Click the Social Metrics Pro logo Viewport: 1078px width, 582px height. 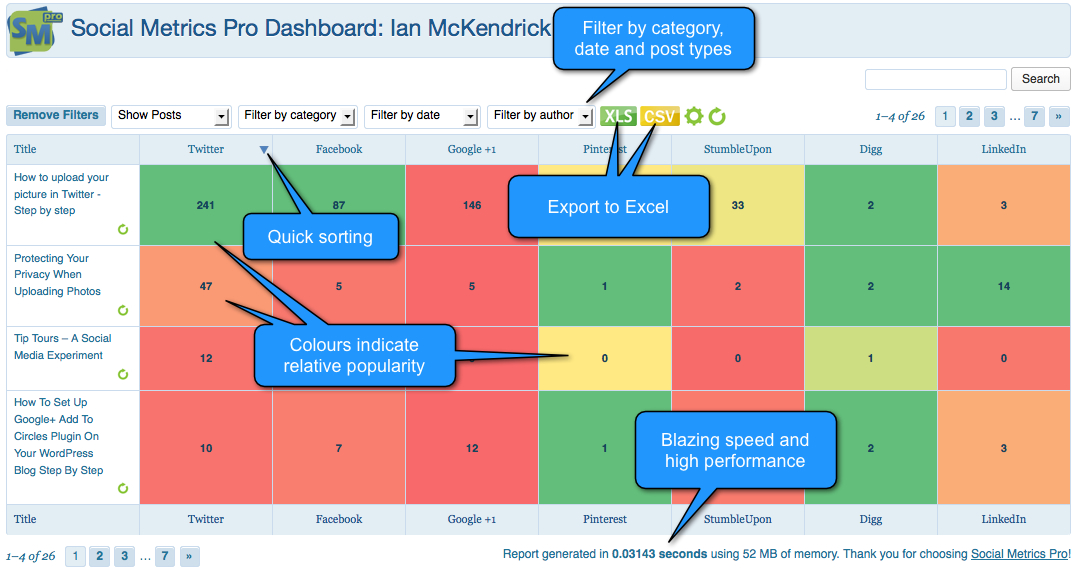click(x=34, y=30)
